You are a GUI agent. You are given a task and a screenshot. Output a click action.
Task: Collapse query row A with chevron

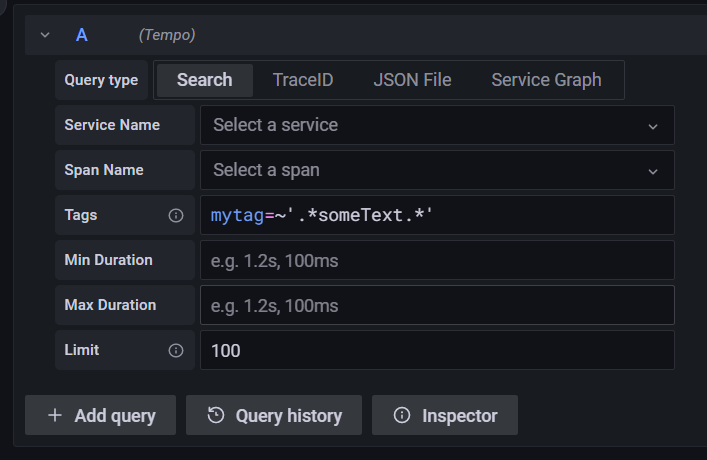[x=44, y=35]
